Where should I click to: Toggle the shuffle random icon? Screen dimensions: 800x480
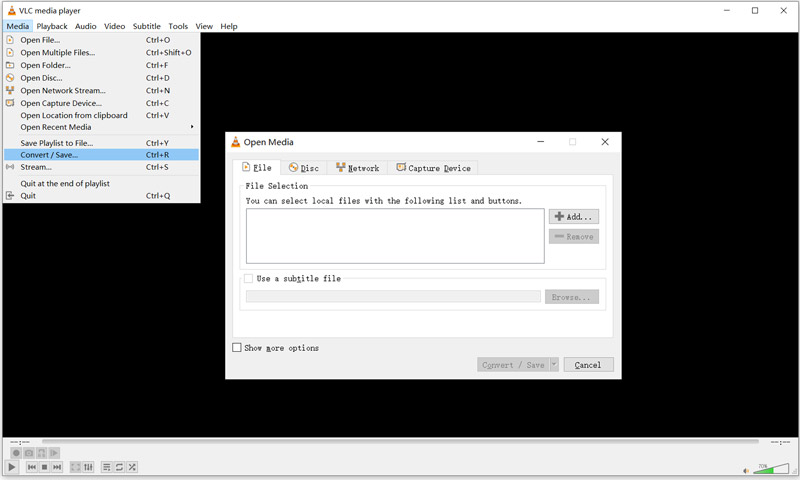point(132,467)
